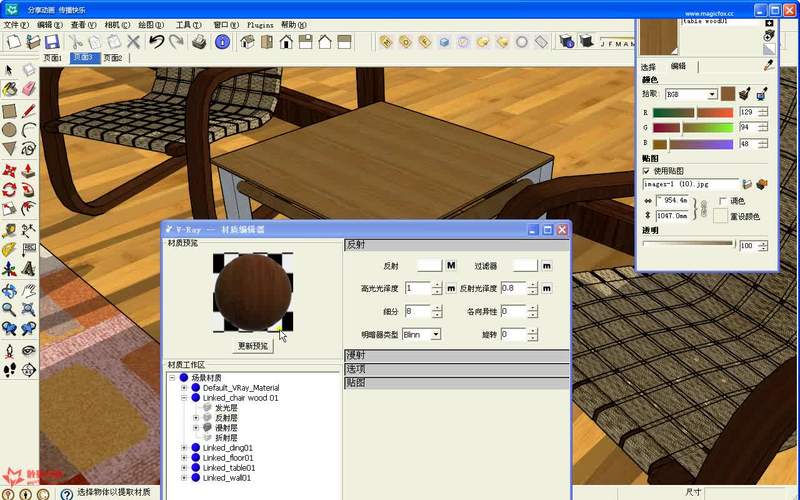The width and height of the screenshot is (800, 500).
Task: Open the Blinn shader type dropdown
Action: tap(435, 334)
